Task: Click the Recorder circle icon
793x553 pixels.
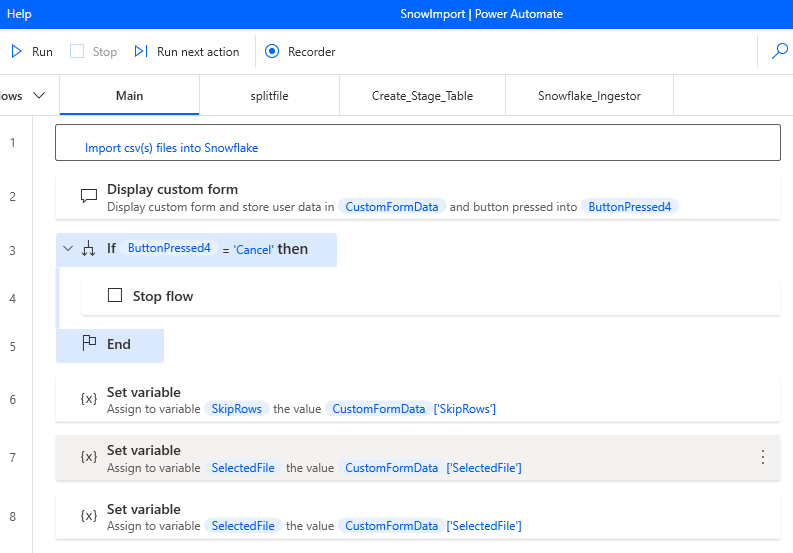Action: 272,52
